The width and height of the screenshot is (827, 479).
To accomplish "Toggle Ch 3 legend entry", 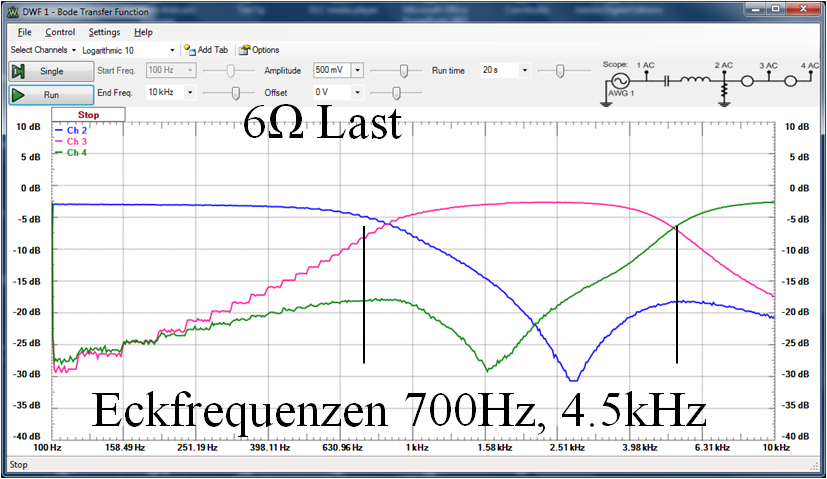I will [76, 142].
